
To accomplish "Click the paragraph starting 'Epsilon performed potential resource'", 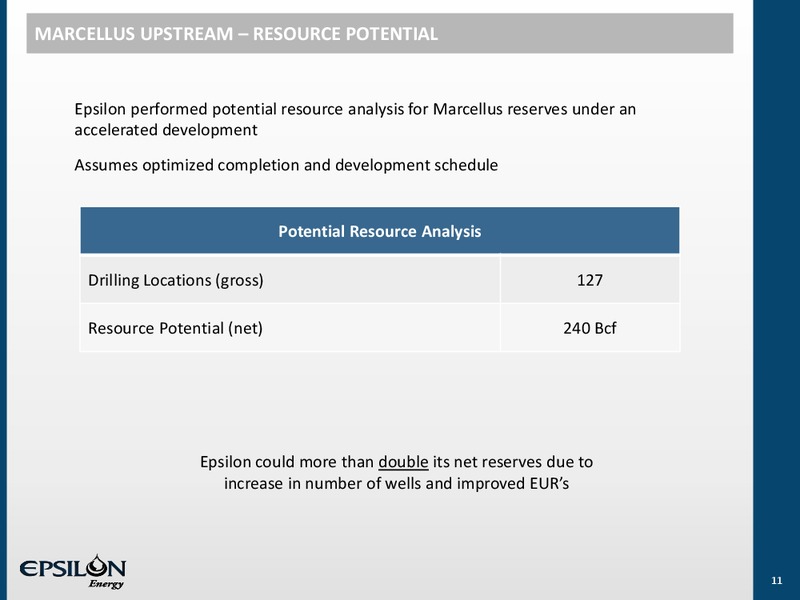I will (355, 119).
